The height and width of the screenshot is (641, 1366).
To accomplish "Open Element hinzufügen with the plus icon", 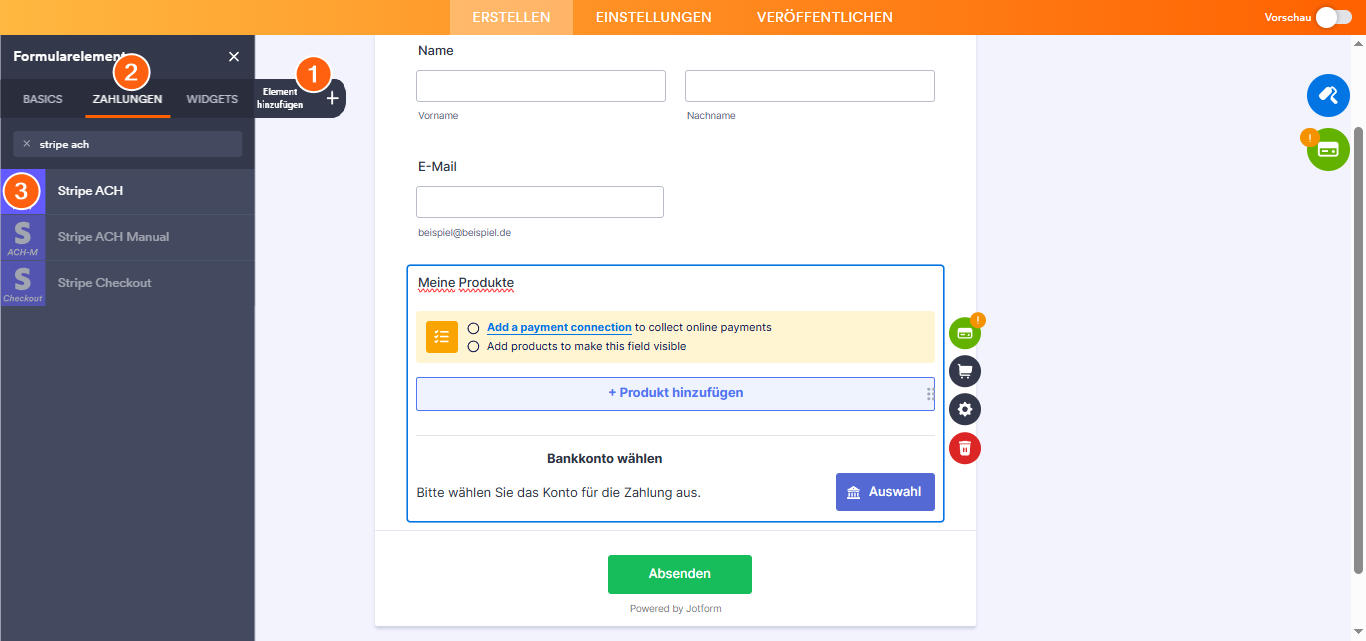I will [331, 97].
